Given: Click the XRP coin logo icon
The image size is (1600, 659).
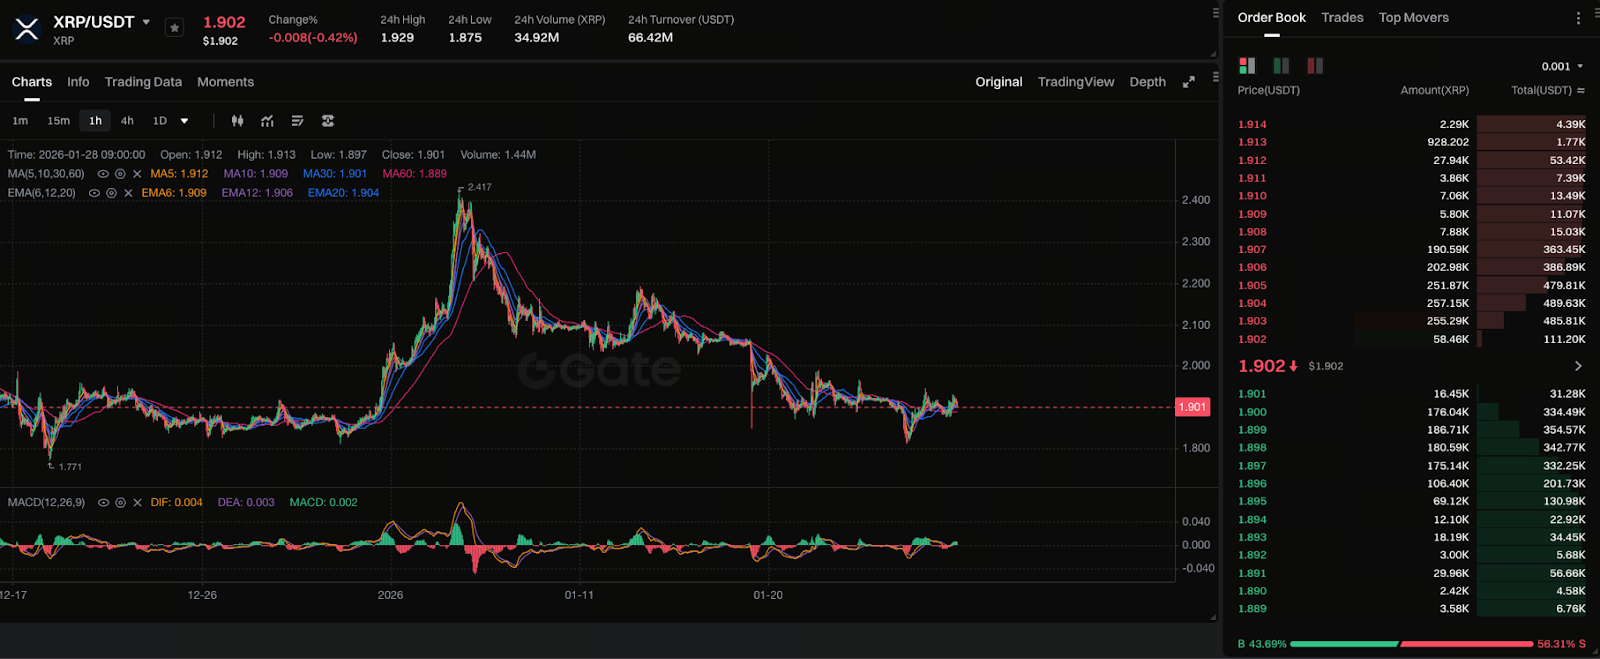Looking at the screenshot, I should [27, 29].
